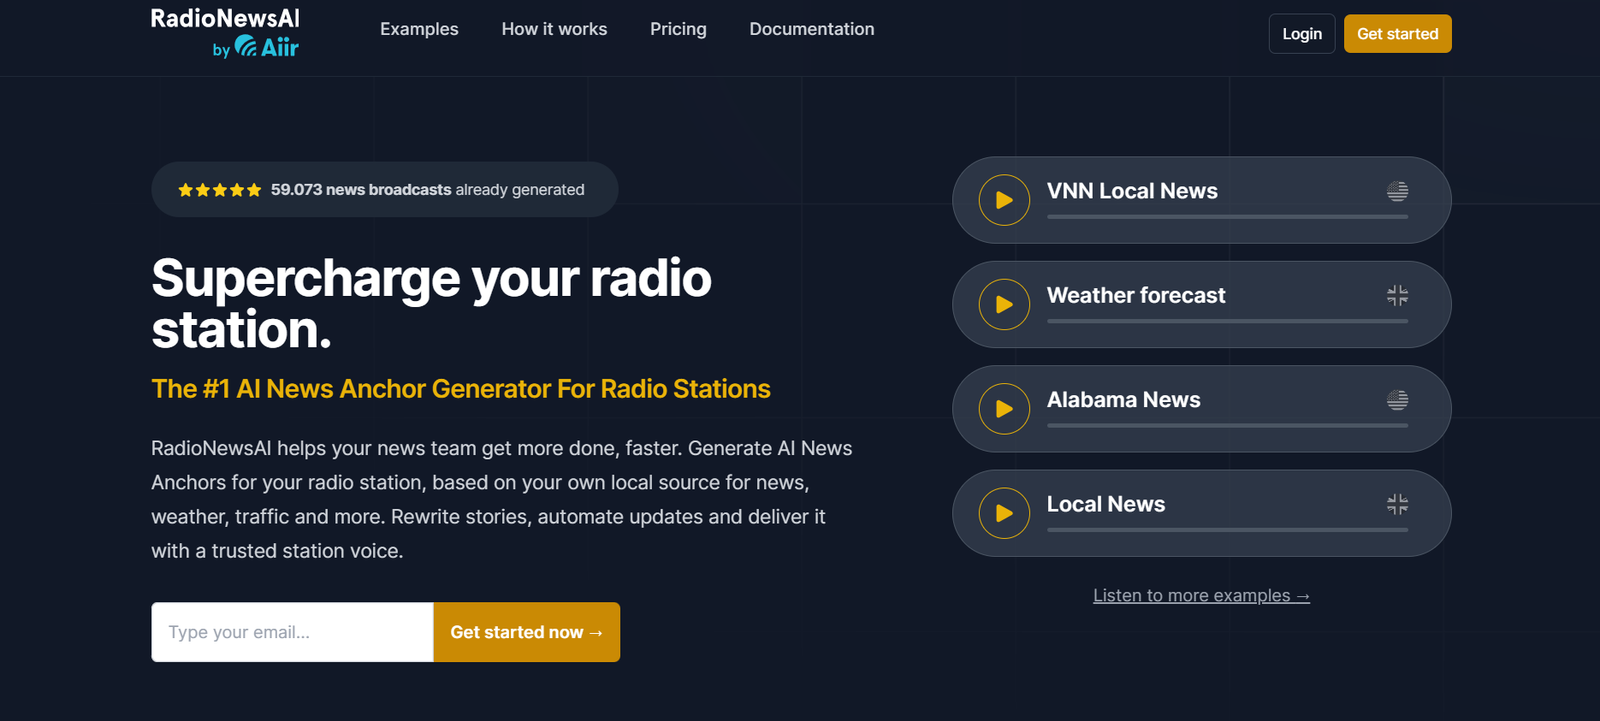
Task: Play the Weather forecast audio
Action: pyautogui.click(x=1004, y=305)
